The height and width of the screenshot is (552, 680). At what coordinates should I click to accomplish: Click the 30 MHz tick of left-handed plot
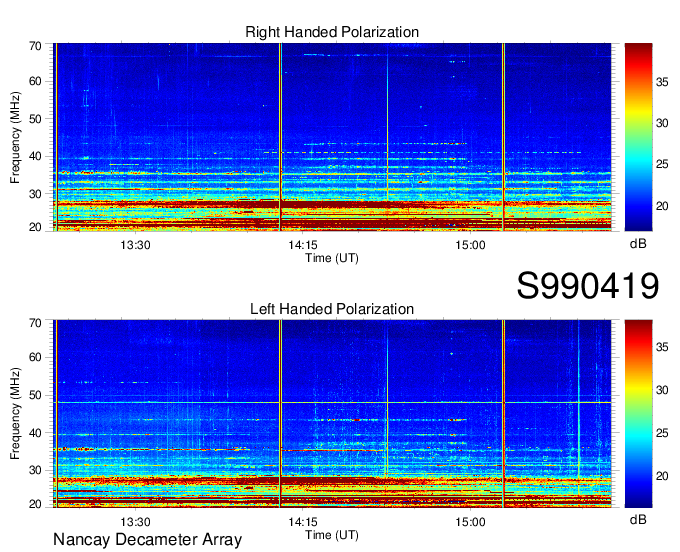(35, 470)
